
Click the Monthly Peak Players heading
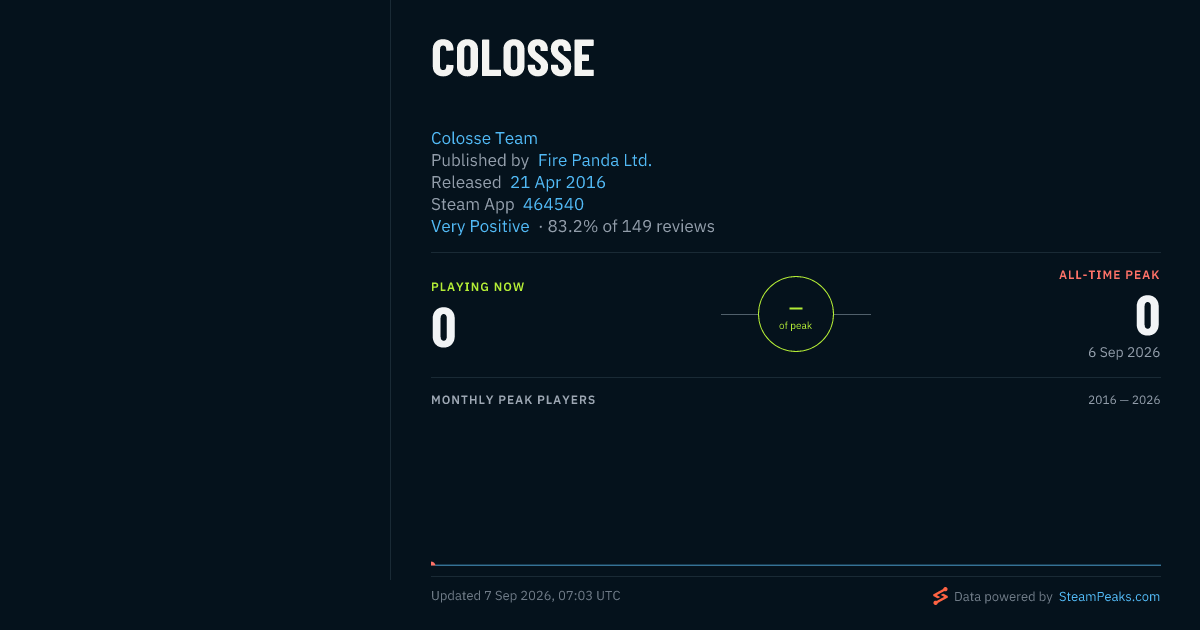[x=513, y=400]
